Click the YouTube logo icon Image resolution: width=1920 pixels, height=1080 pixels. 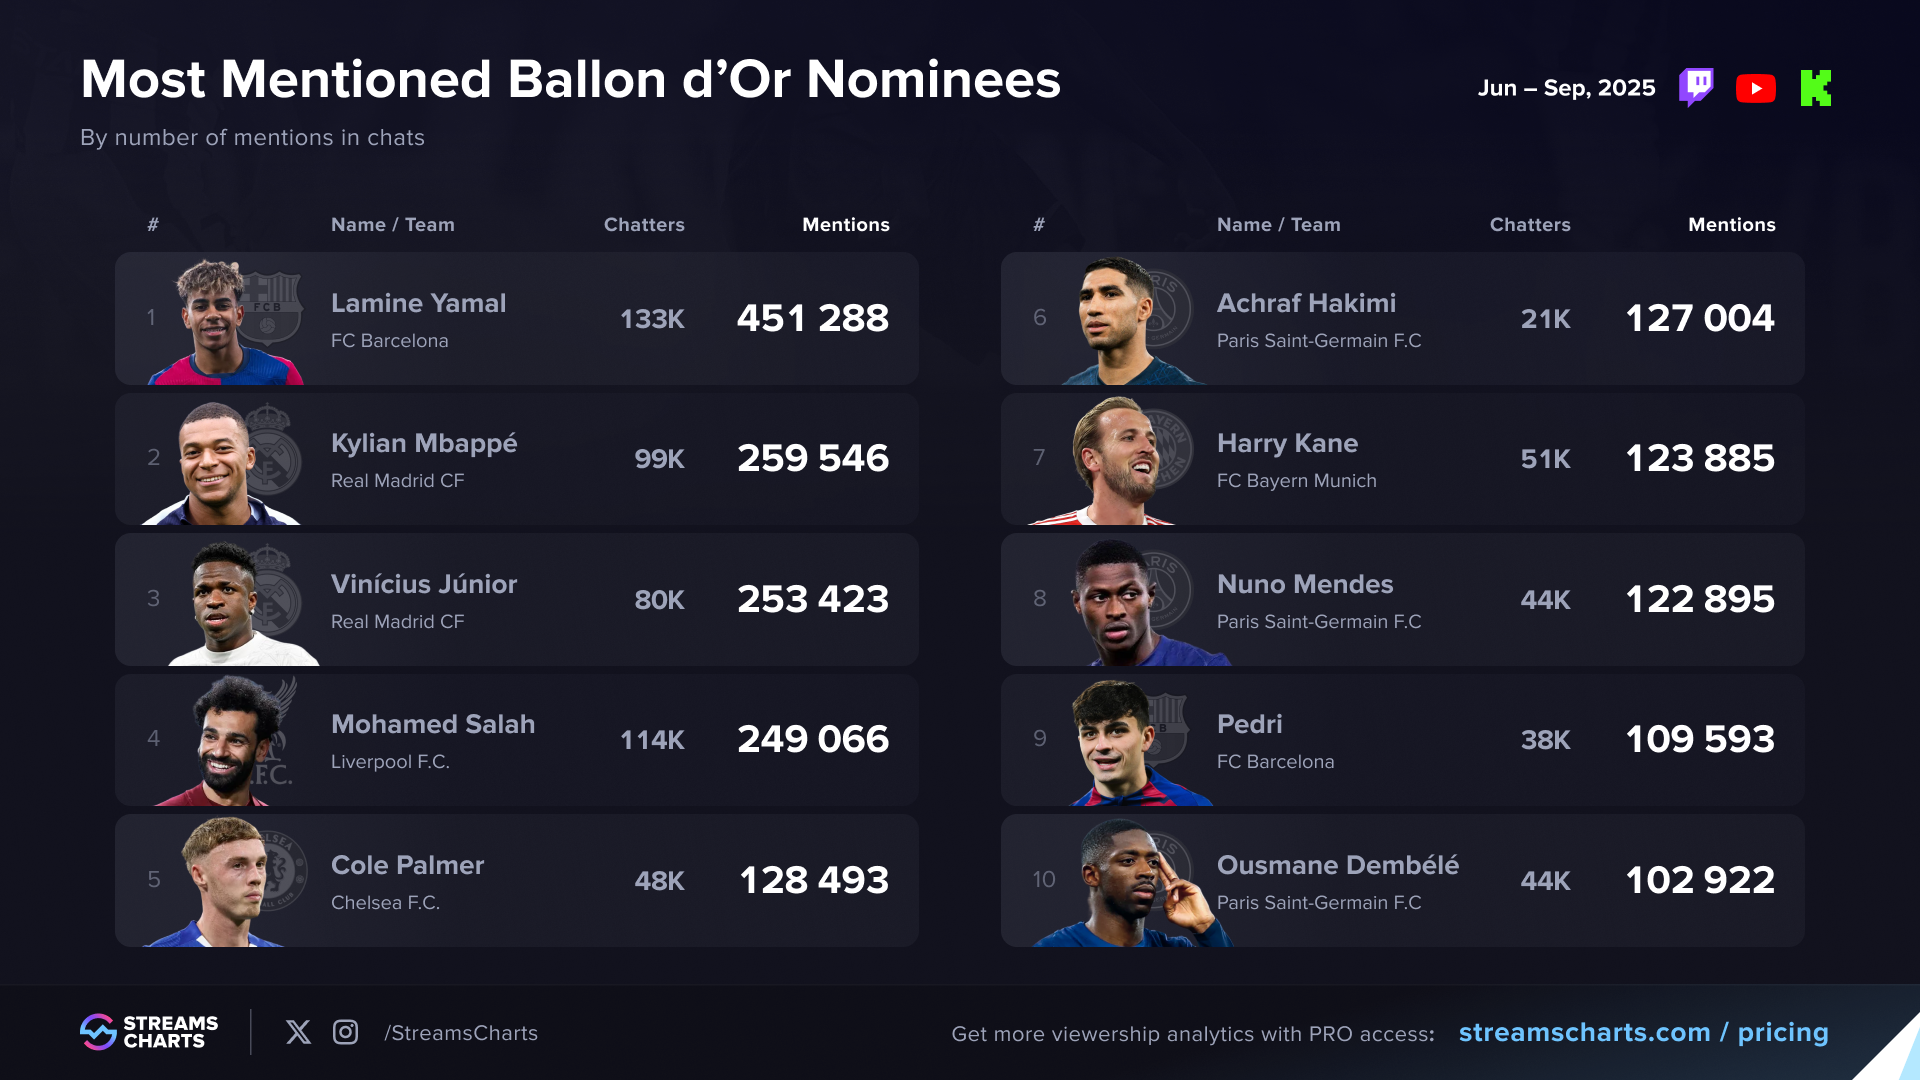(1756, 88)
